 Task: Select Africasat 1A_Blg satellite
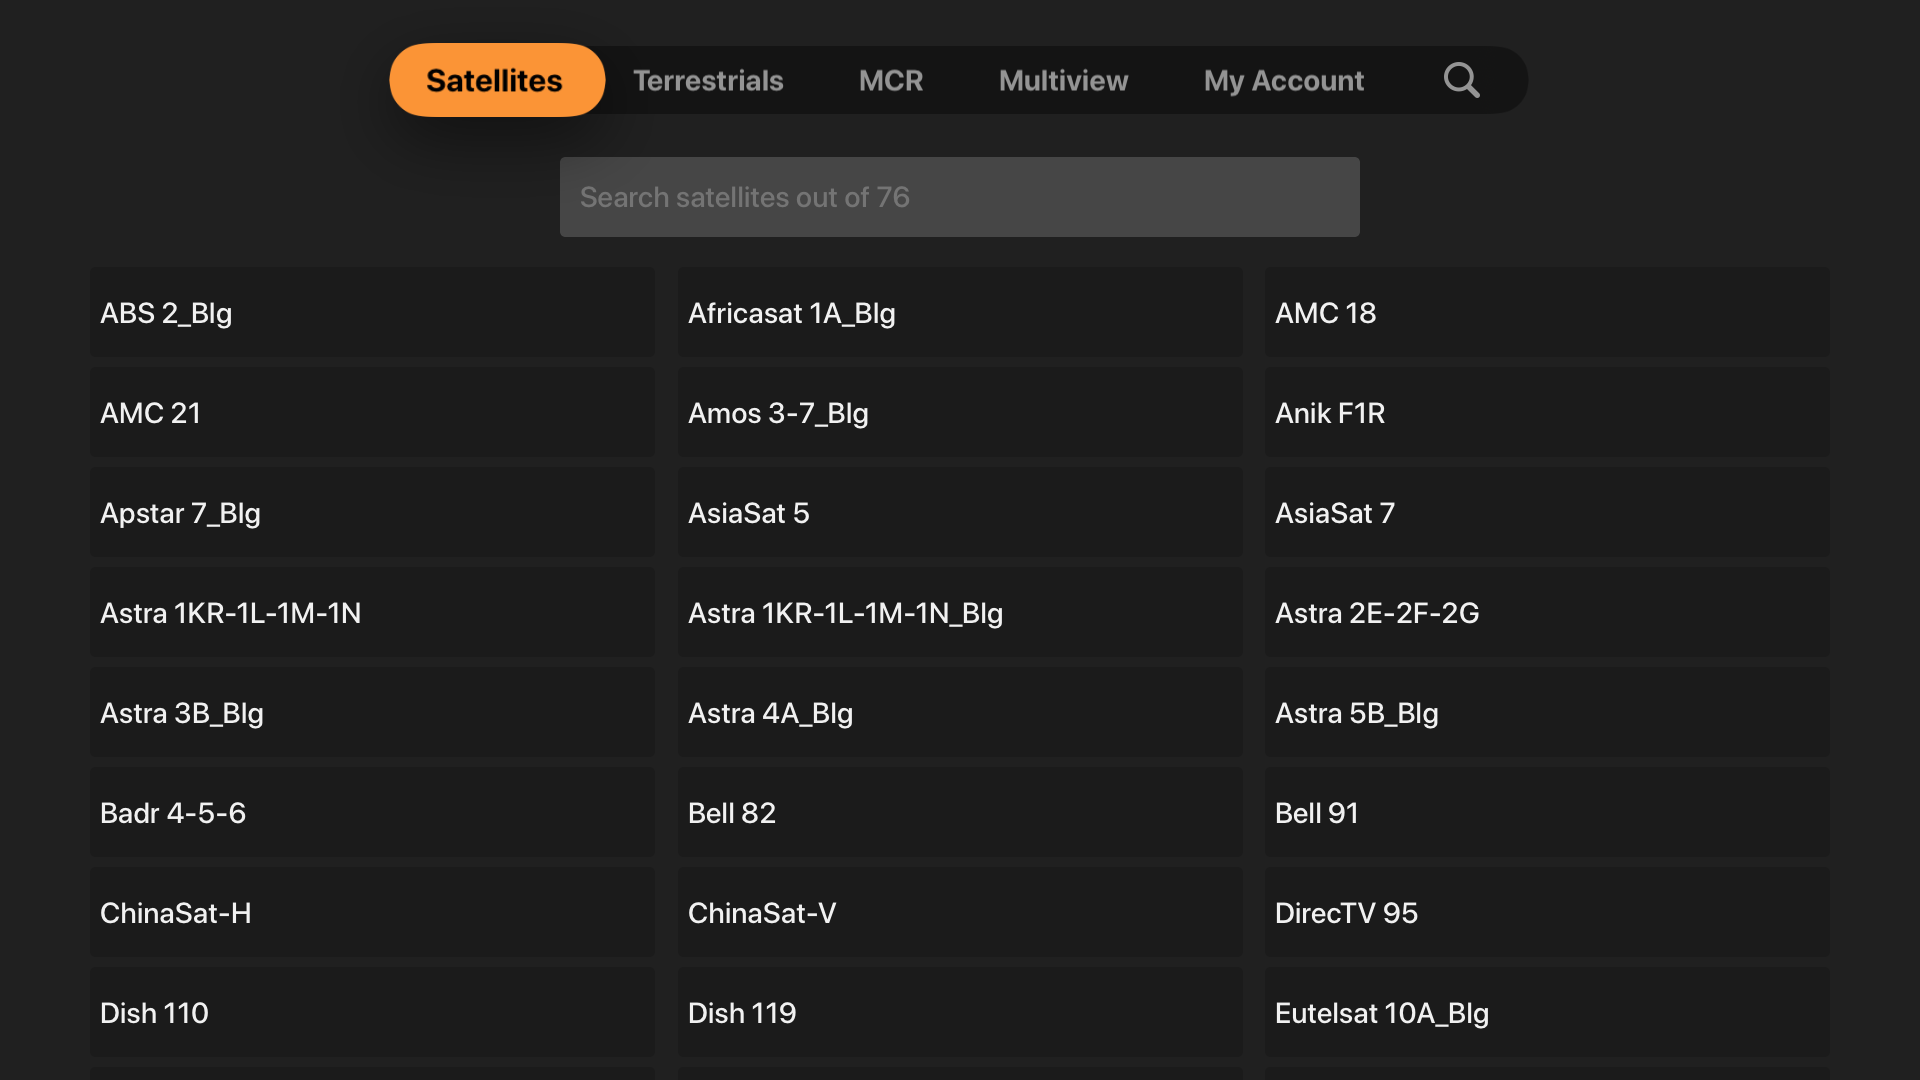(x=960, y=313)
